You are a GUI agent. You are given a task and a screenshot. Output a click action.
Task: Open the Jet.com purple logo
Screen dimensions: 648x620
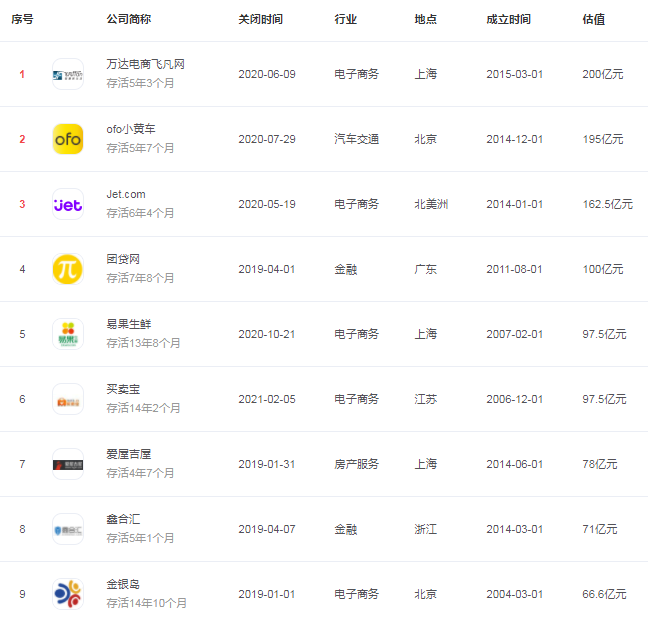[68, 204]
